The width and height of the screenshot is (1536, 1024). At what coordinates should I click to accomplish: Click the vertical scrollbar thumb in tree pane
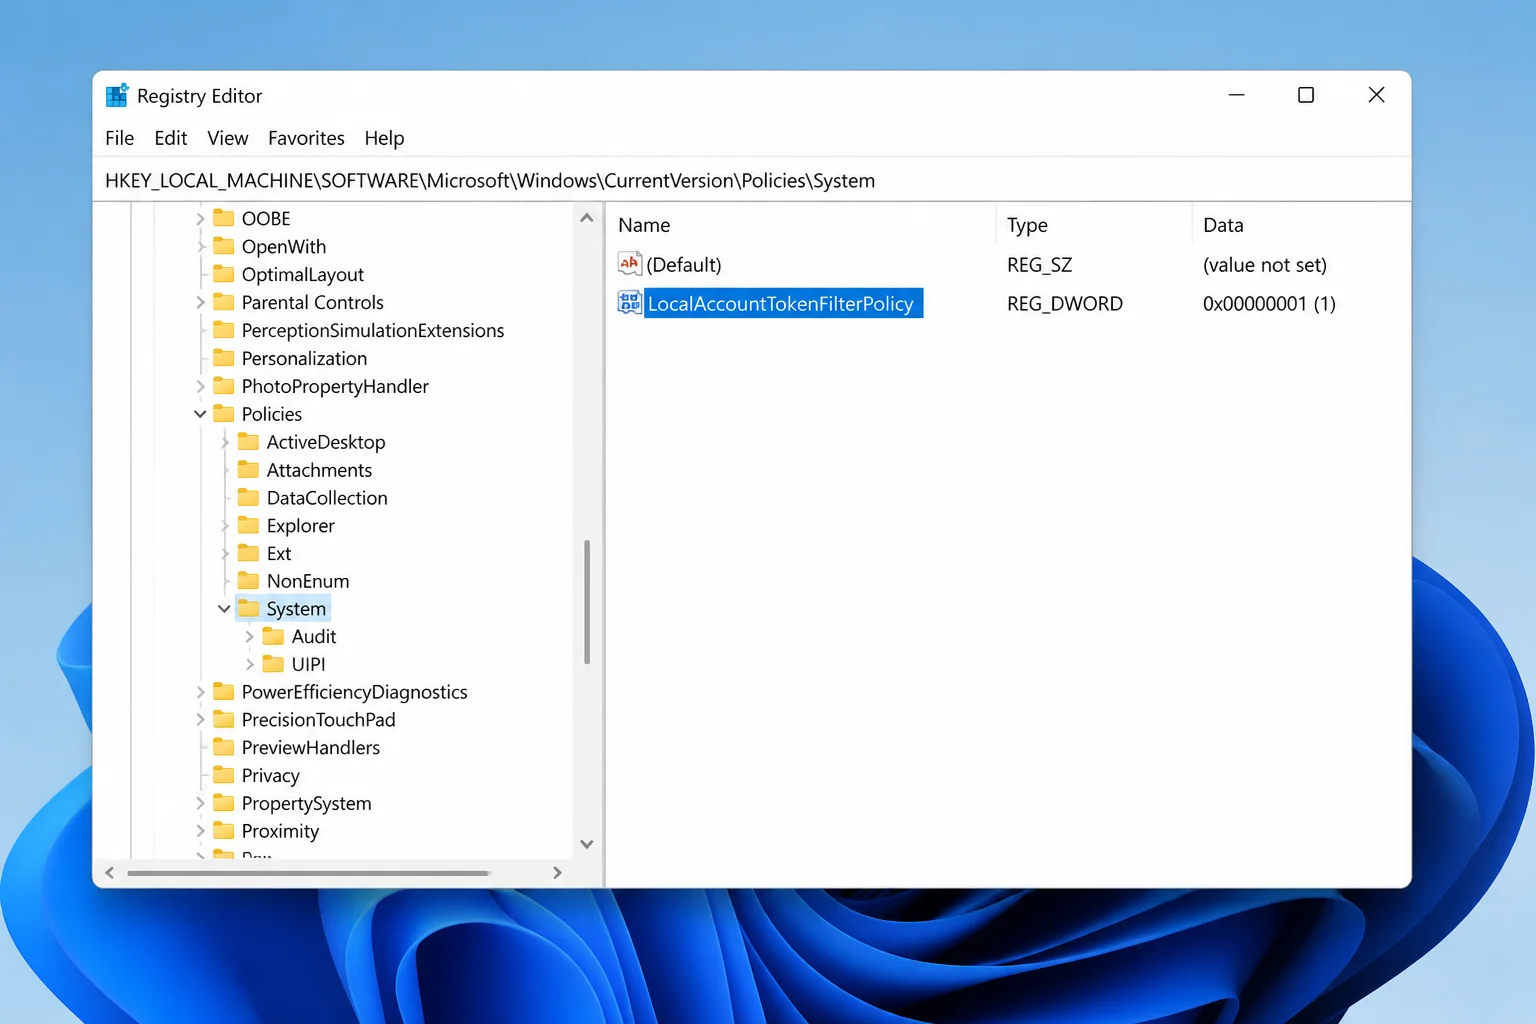click(587, 602)
